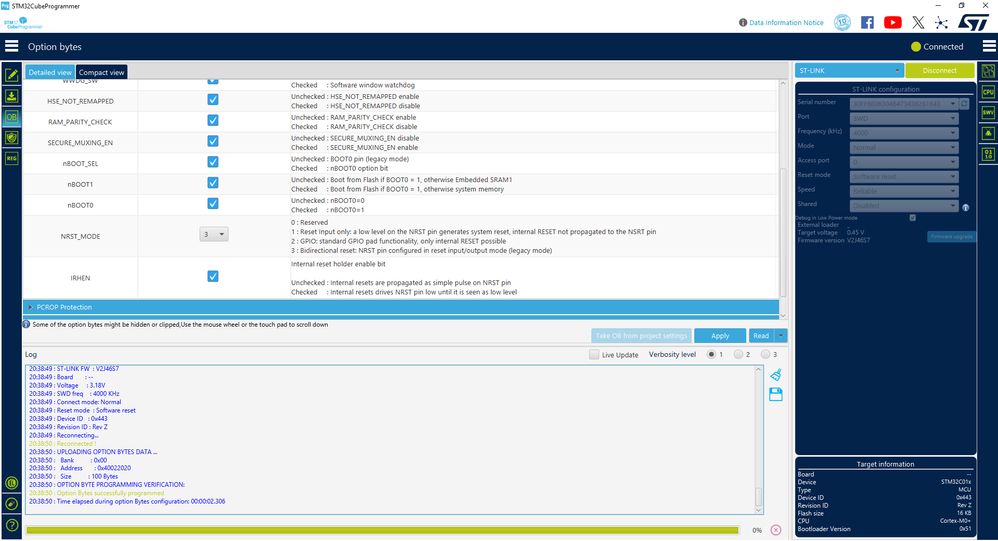This screenshot has width=998, height=541.
Task: Open the right-side hamburger menu
Action: [x=989, y=46]
